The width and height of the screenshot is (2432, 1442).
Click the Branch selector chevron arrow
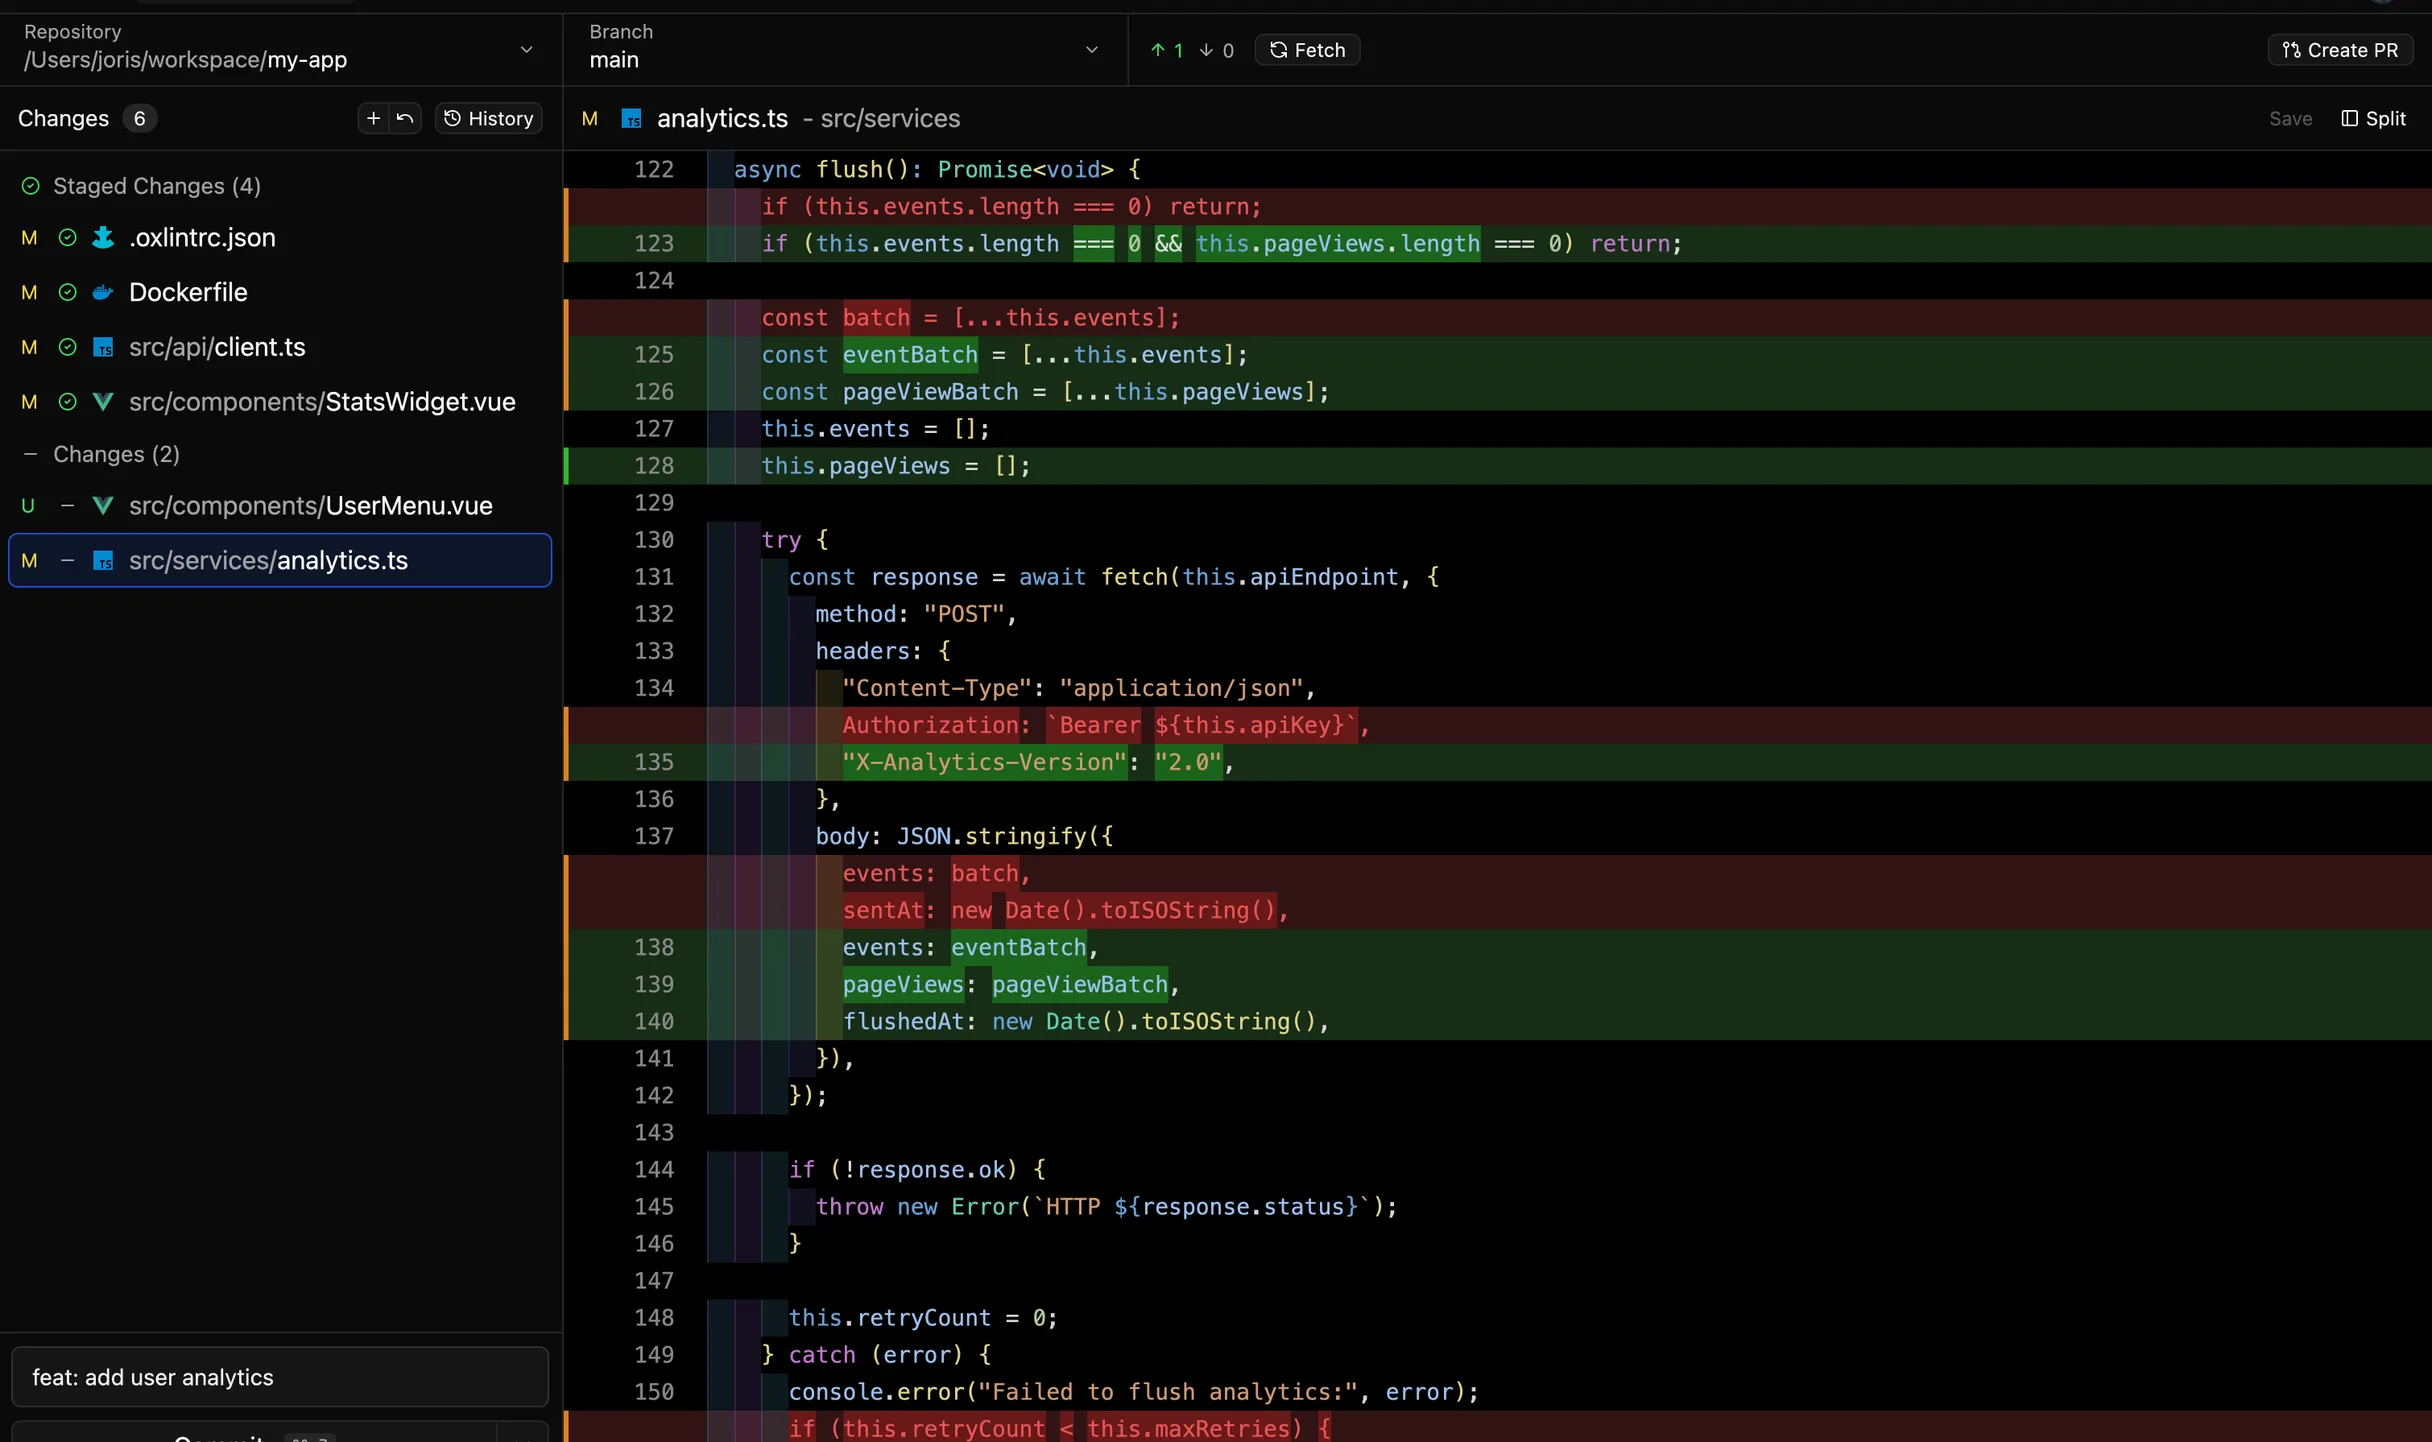point(1091,50)
